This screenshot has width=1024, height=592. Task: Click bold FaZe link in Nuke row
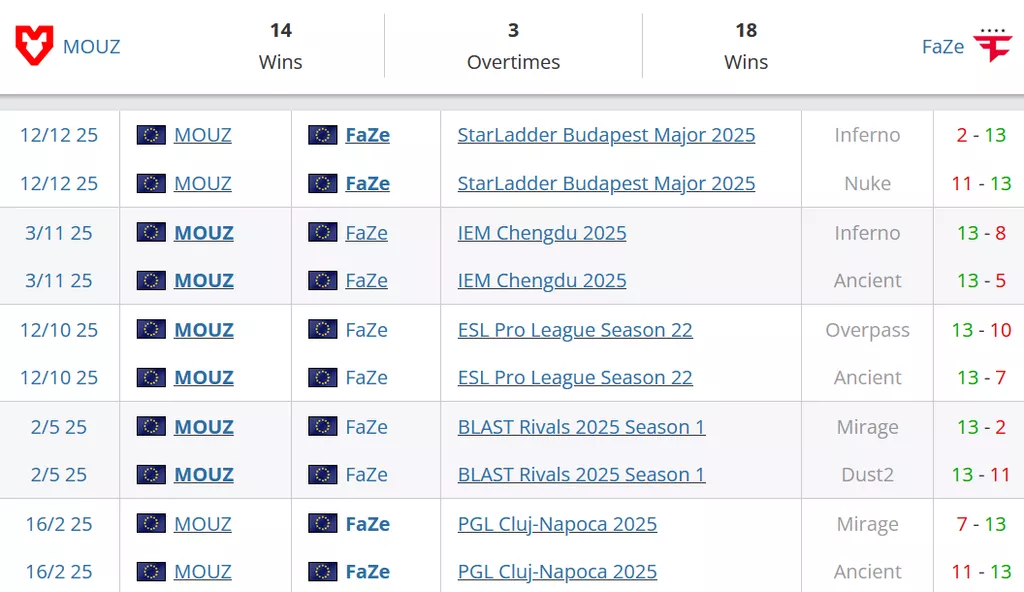coord(367,183)
